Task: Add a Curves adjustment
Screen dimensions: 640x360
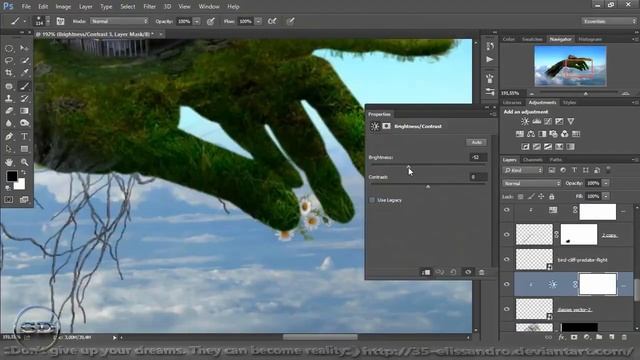Action: click(548, 121)
